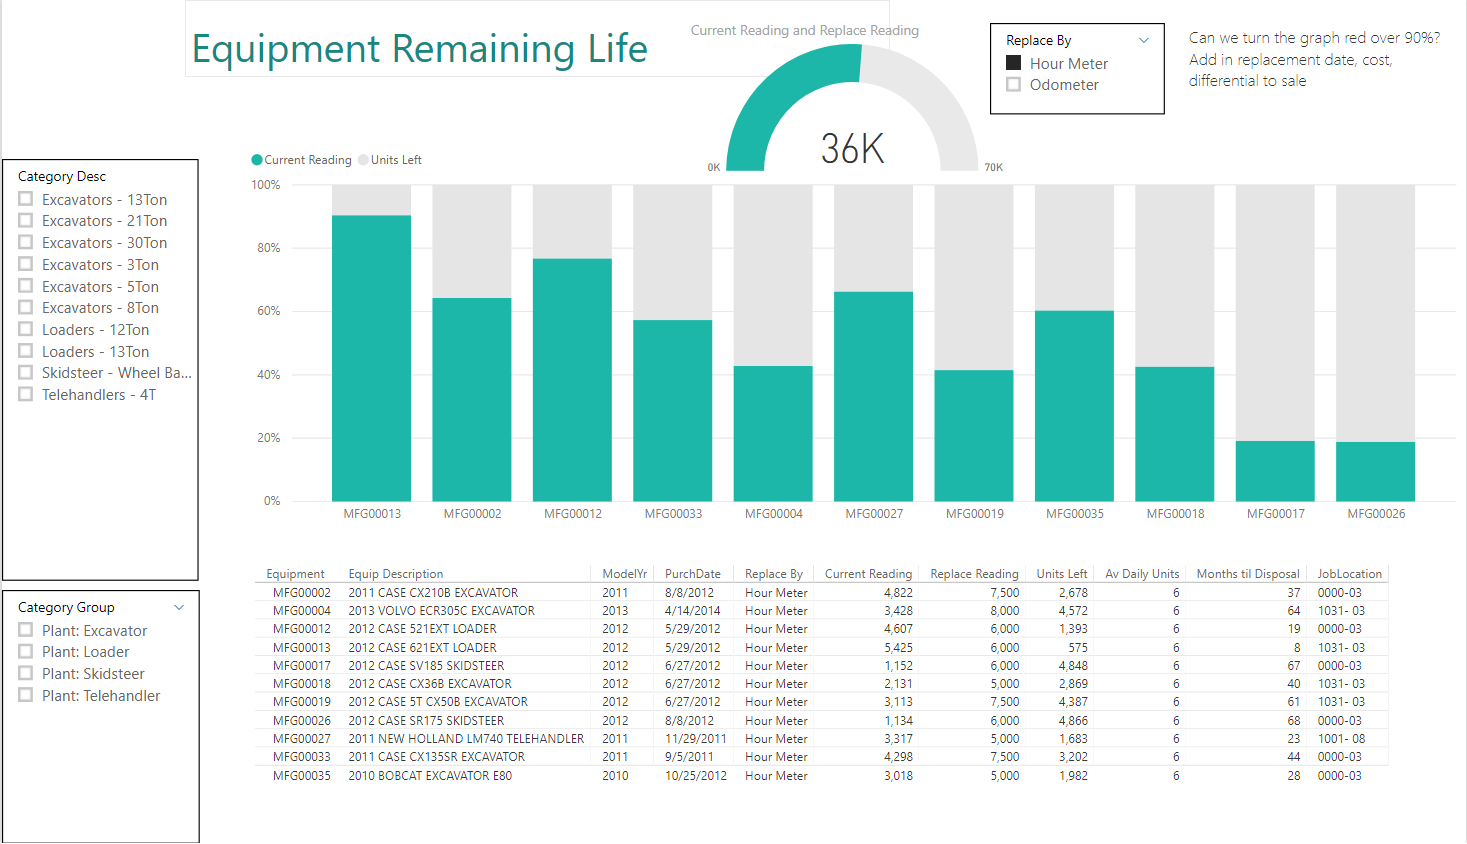Click the Current Reading legend marker
1467x844 pixels.
[257, 160]
